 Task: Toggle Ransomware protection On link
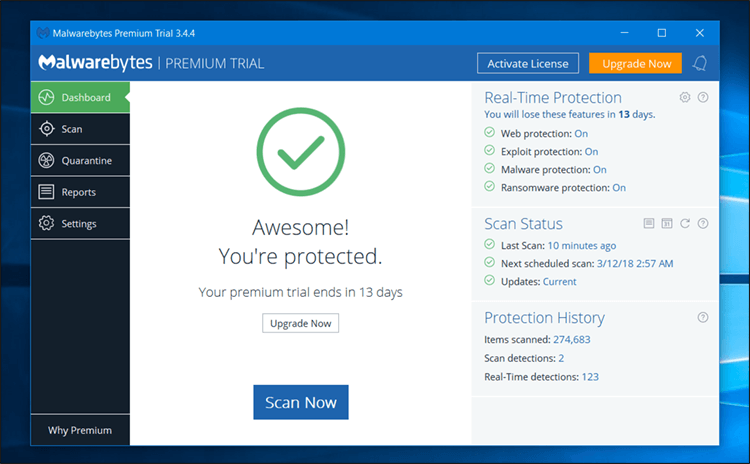pyautogui.click(x=619, y=188)
